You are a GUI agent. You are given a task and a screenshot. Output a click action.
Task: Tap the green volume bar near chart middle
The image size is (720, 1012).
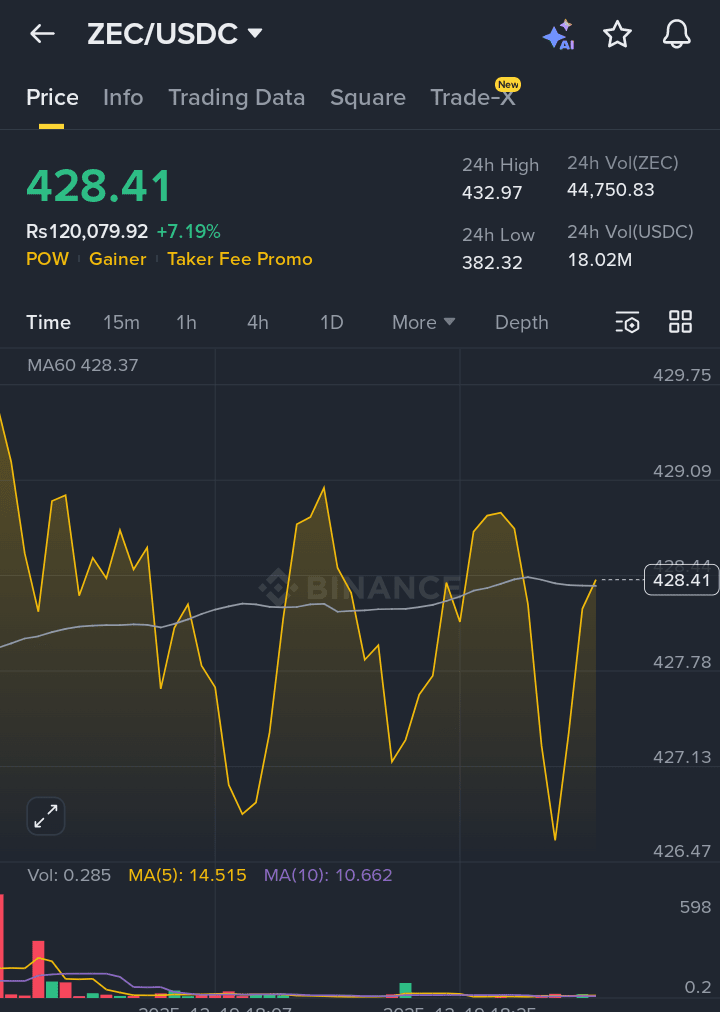tap(405, 991)
